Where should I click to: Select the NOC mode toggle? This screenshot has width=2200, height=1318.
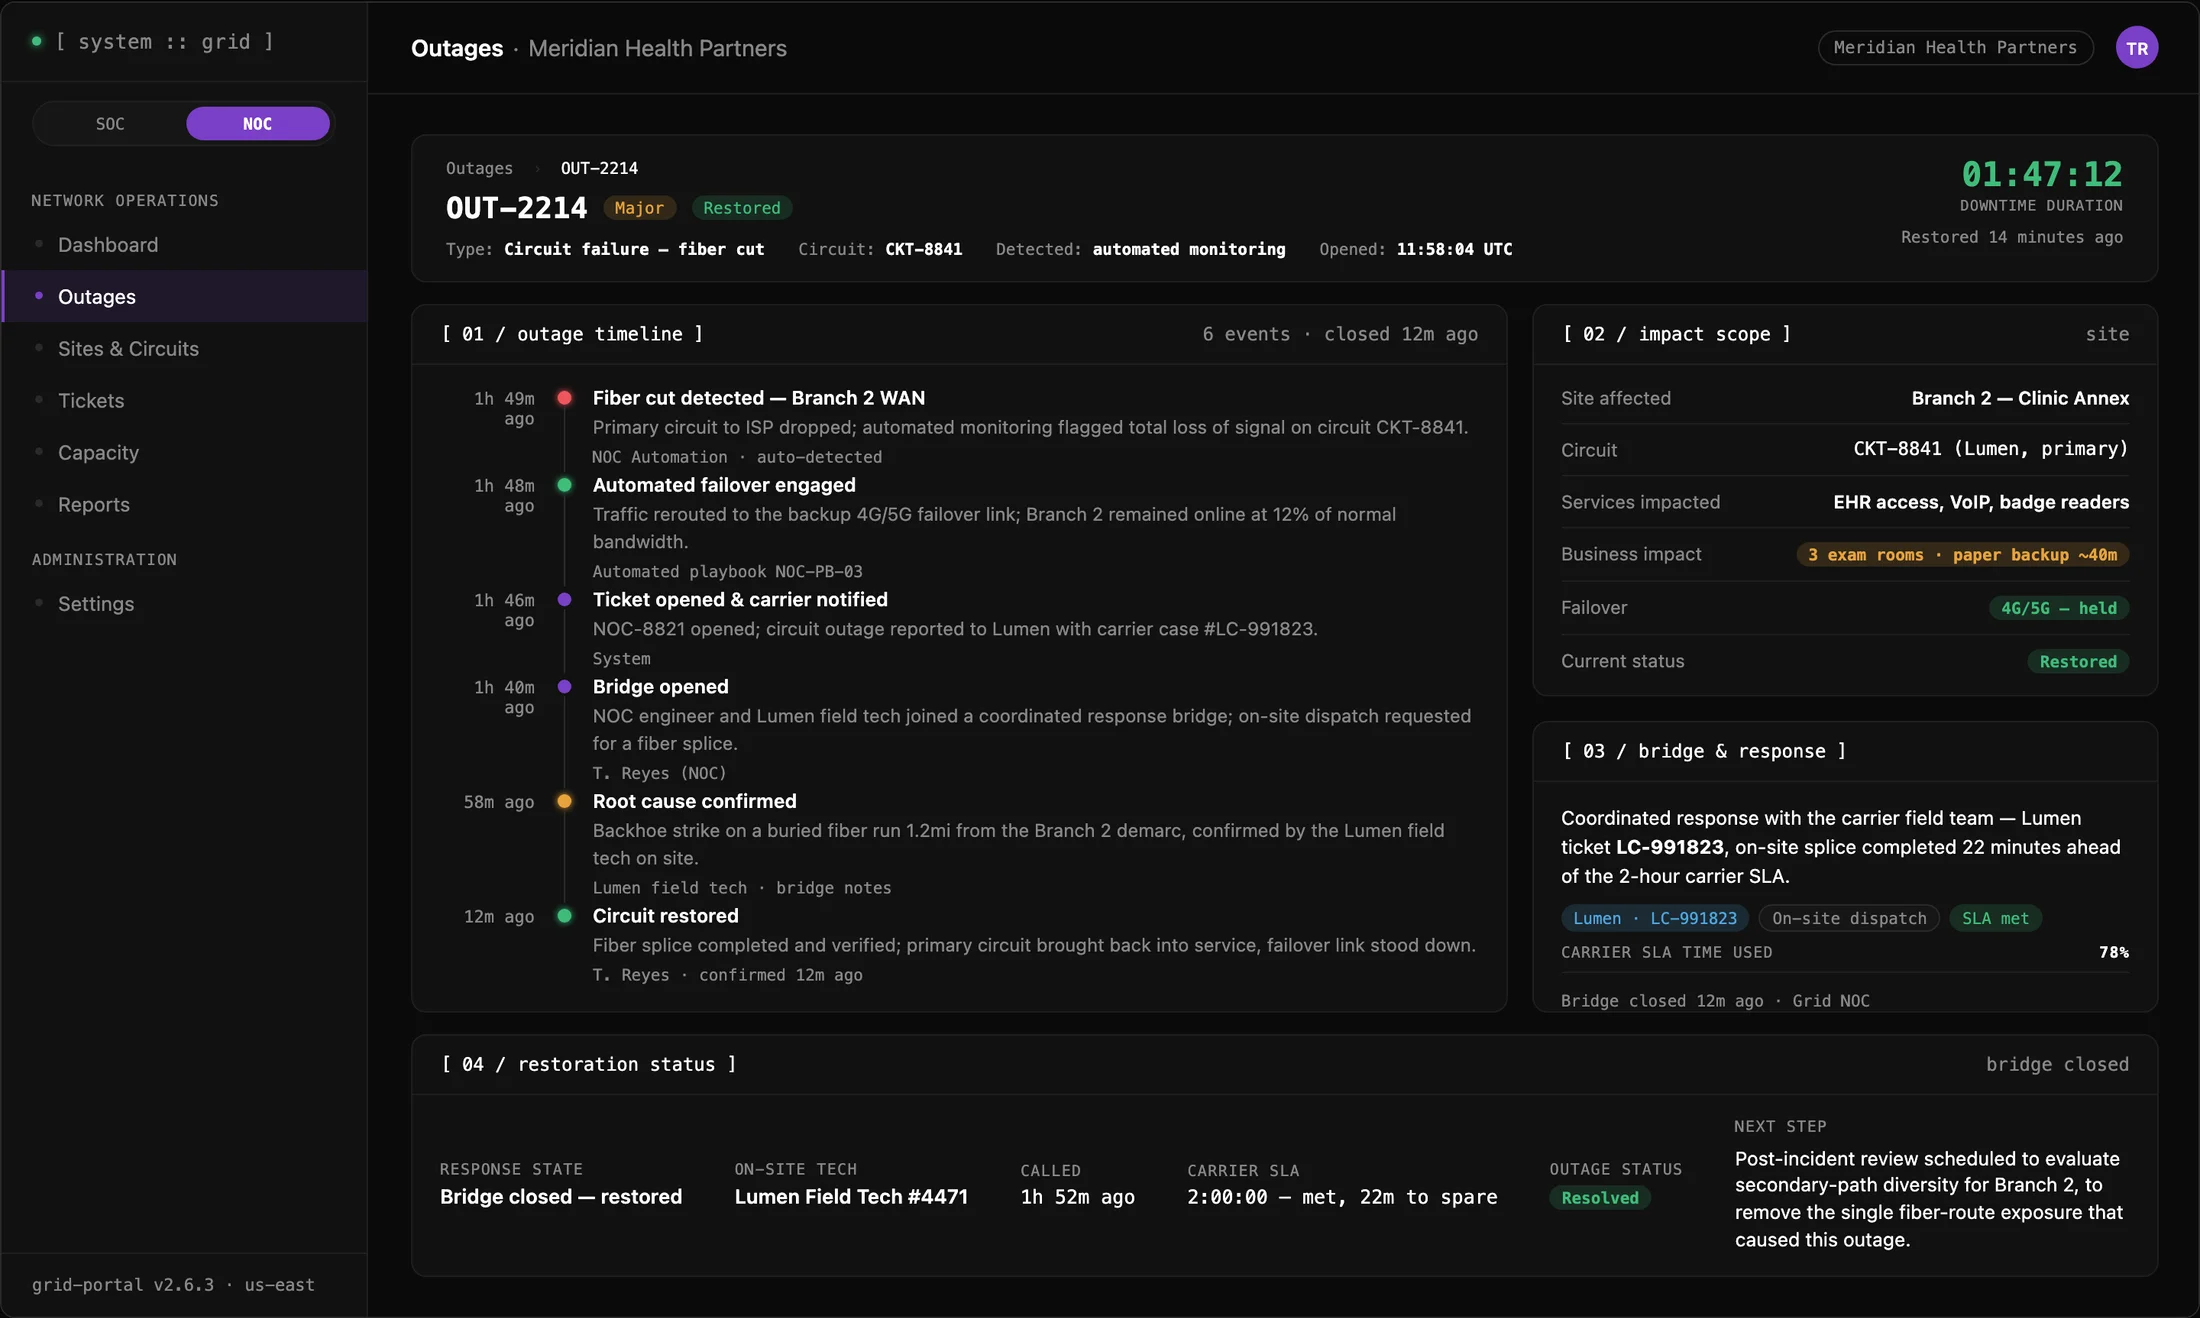pyautogui.click(x=257, y=124)
